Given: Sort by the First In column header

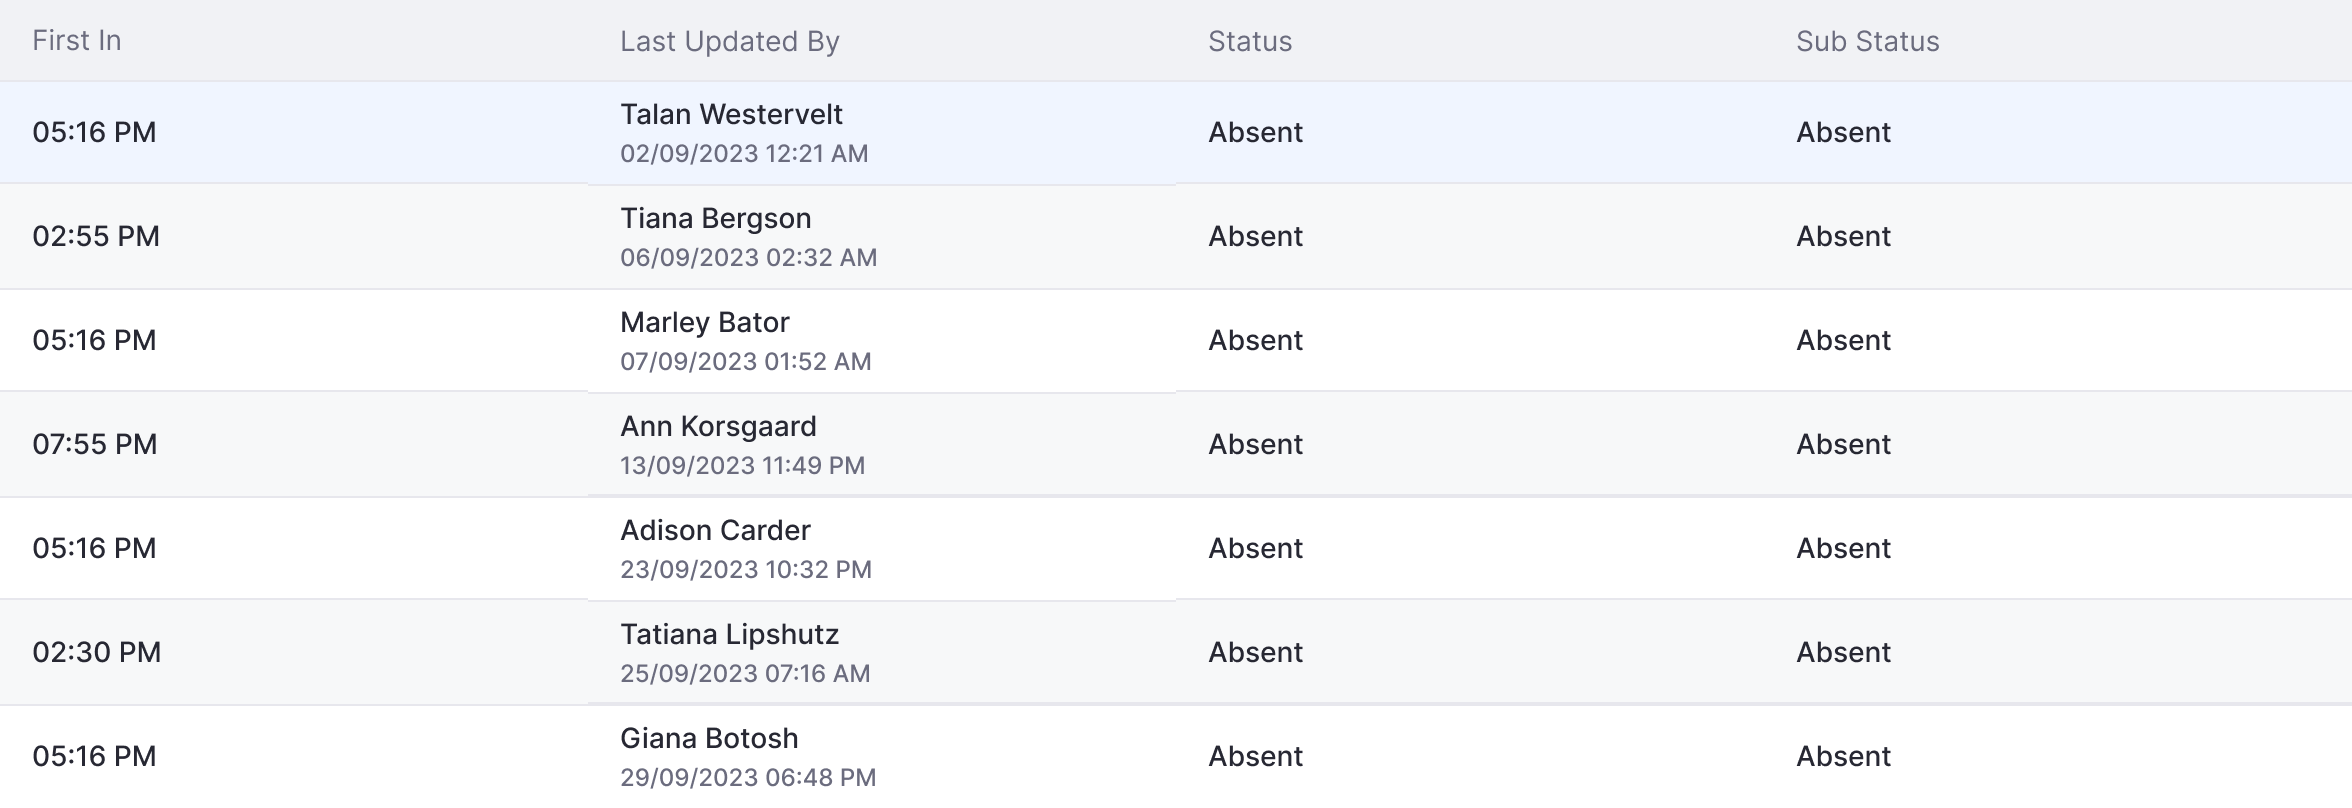Looking at the screenshot, I should [76, 41].
